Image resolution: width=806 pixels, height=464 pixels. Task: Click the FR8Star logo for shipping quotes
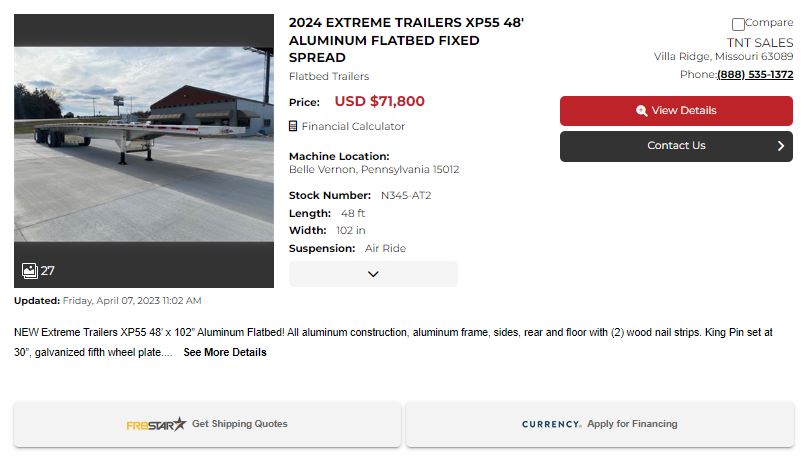(x=156, y=424)
